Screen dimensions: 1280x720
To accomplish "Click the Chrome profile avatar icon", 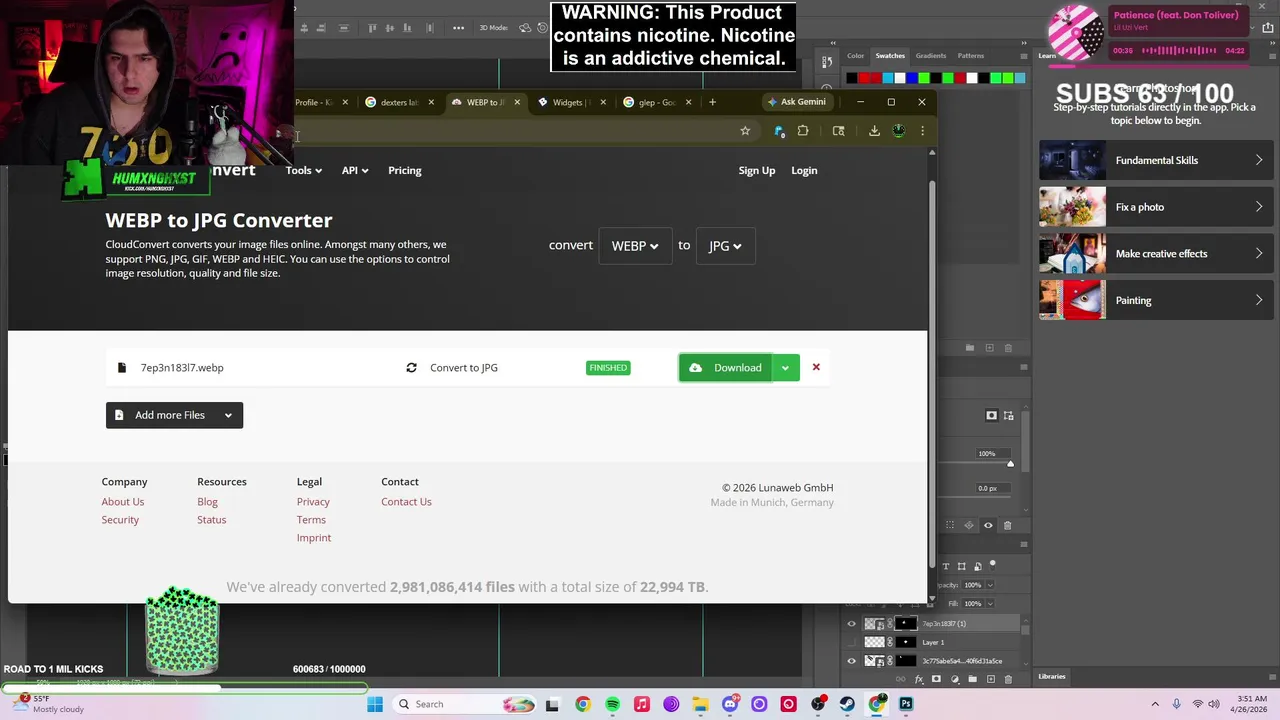I will 898,131.
